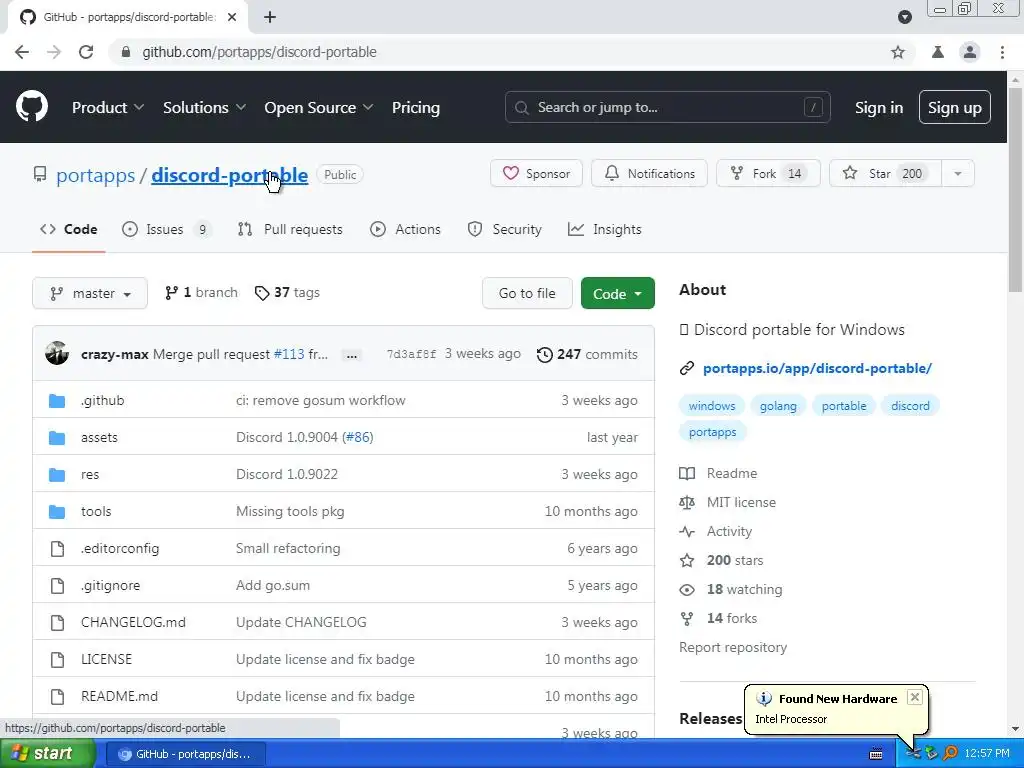Open the Product dropdown menu
Viewport: 1024px width, 768px height.
click(x=108, y=107)
